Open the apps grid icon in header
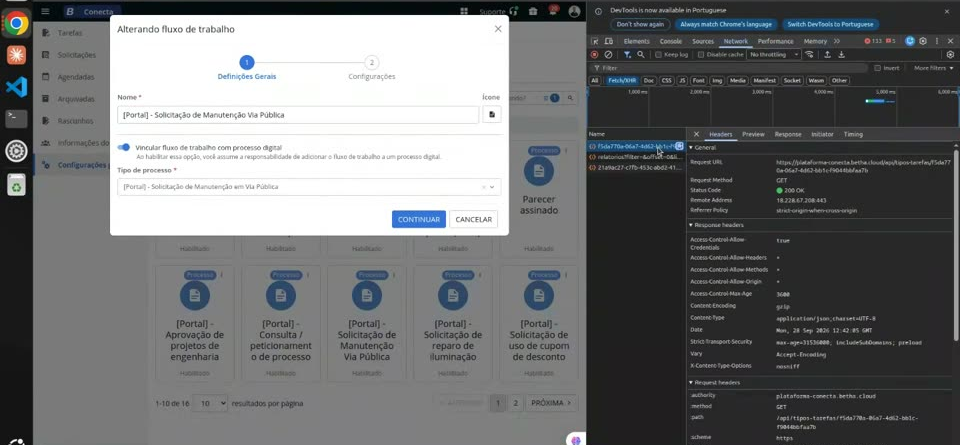 pyautogui.click(x=464, y=12)
